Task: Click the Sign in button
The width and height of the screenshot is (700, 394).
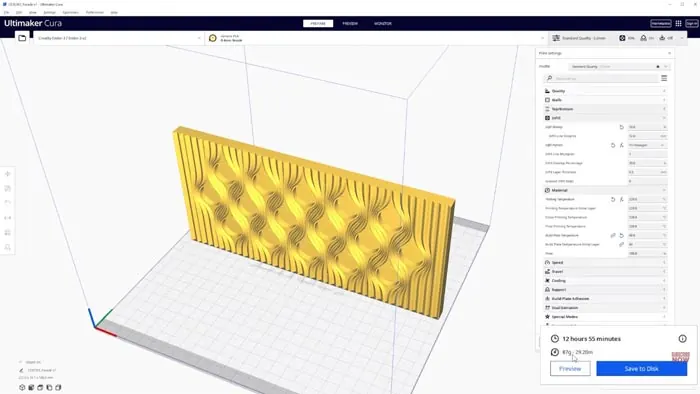Action: tap(692, 24)
